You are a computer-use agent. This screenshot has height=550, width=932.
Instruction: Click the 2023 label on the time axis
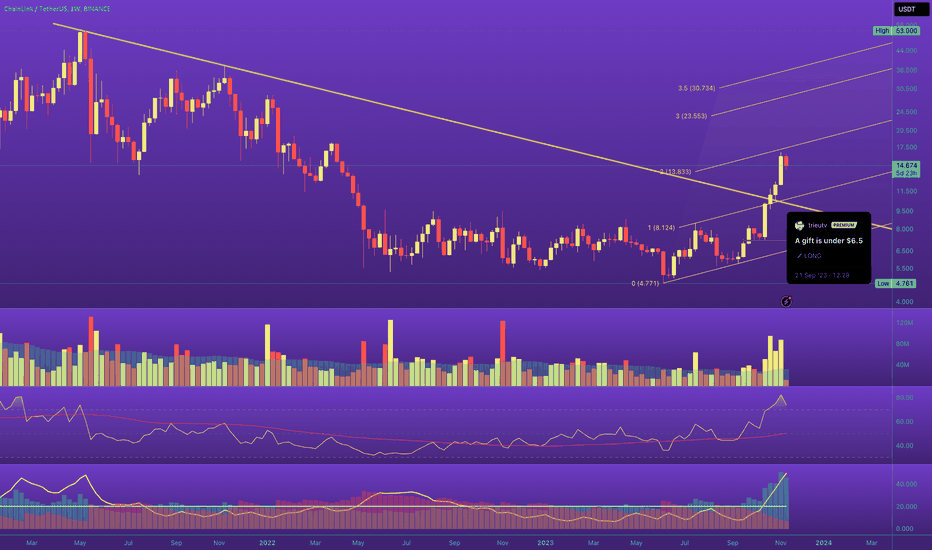pos(545,543)
